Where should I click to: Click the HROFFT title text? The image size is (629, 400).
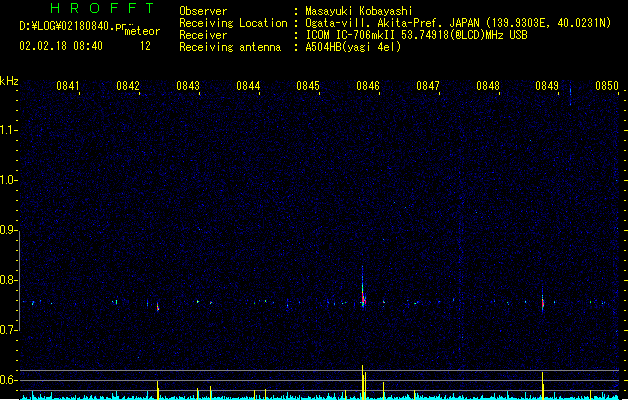coord(102,8)
